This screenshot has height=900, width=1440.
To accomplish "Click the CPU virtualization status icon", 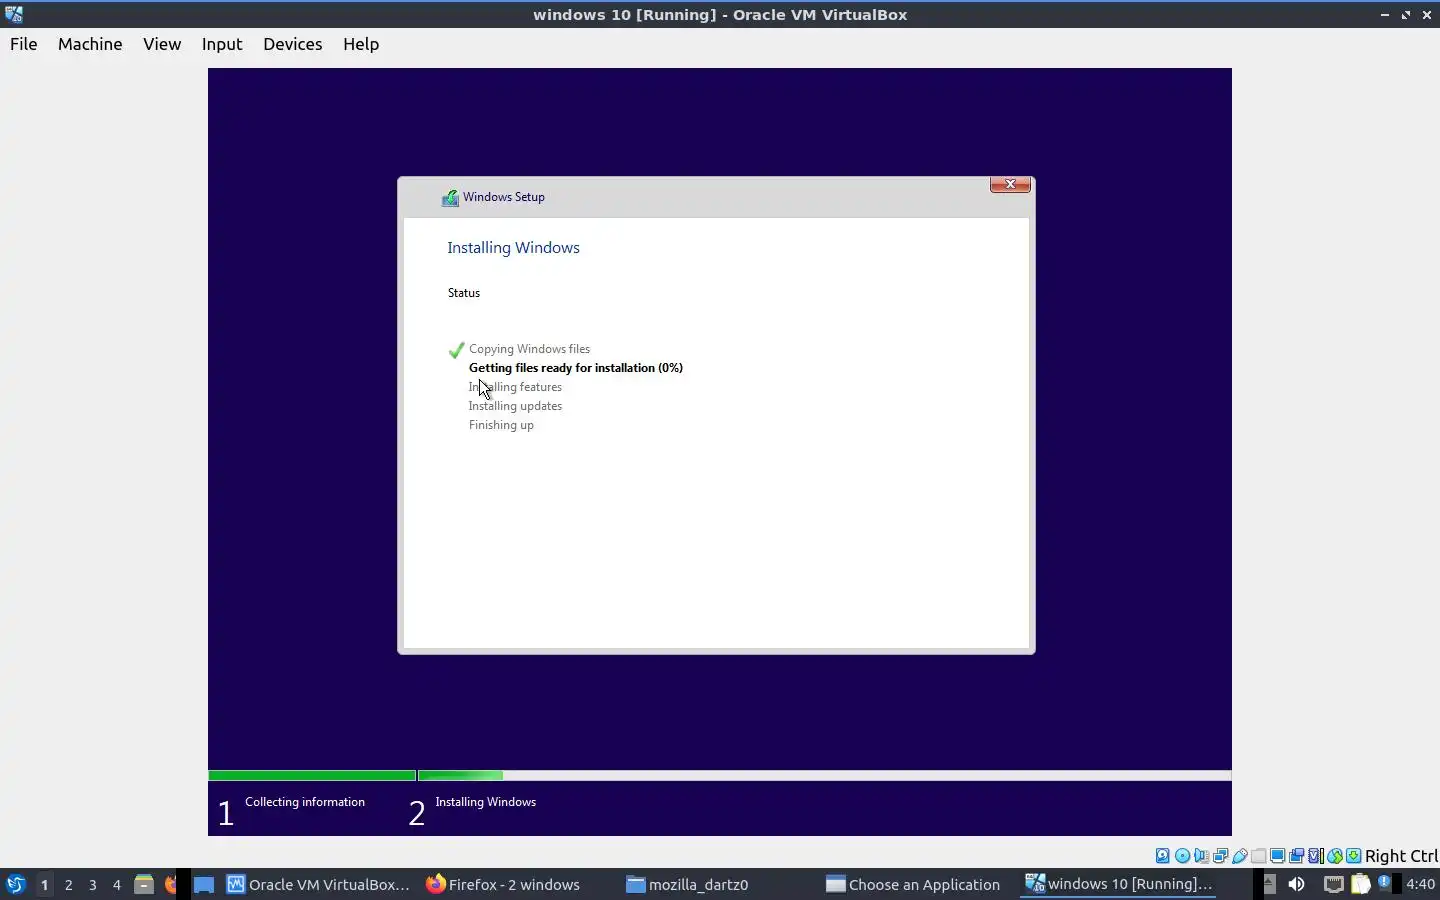I will tap(1315, 856).
